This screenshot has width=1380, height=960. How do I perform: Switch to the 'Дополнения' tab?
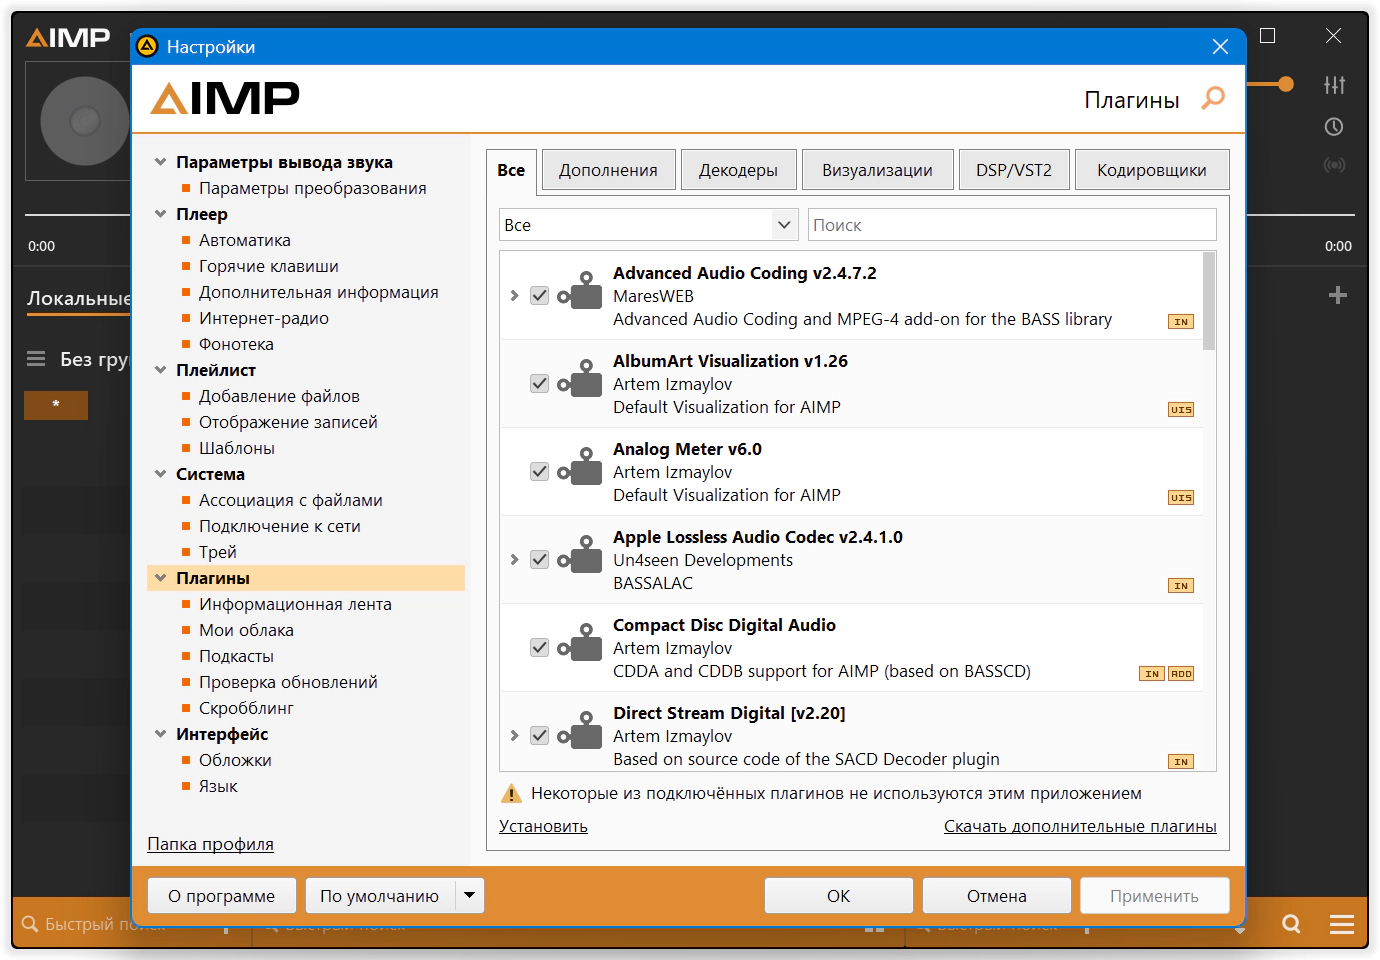pos(609,170)
